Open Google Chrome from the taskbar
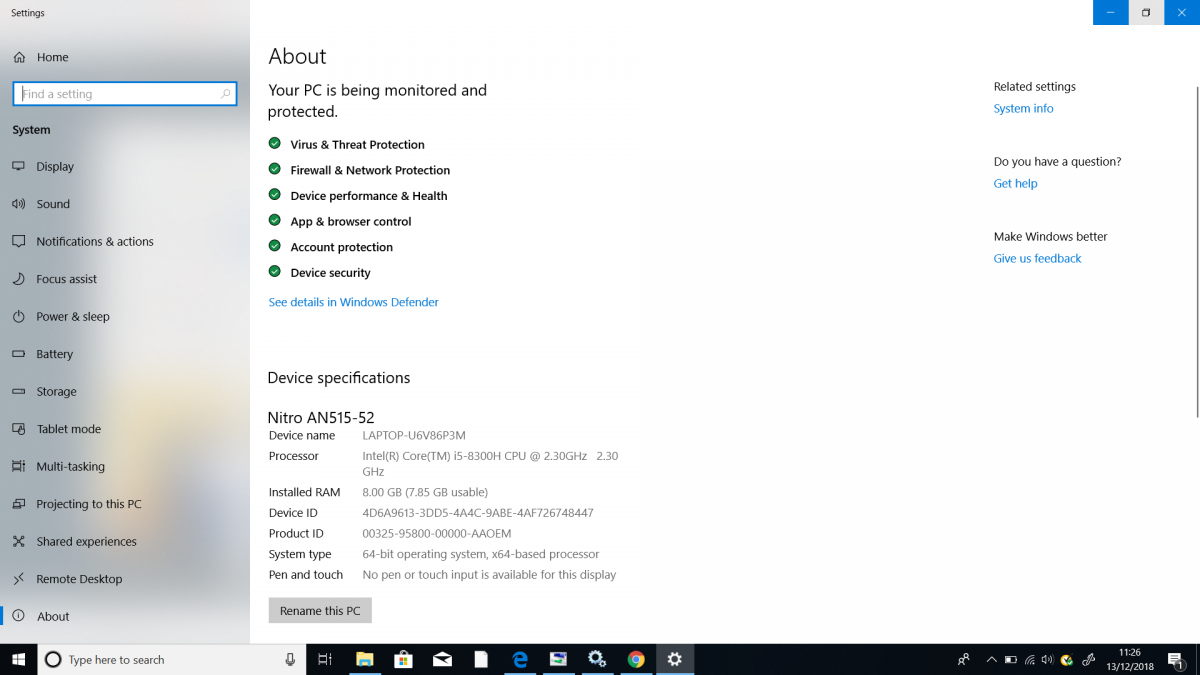Viewport: 1200px width, 675px height. (x=636, y=660)
